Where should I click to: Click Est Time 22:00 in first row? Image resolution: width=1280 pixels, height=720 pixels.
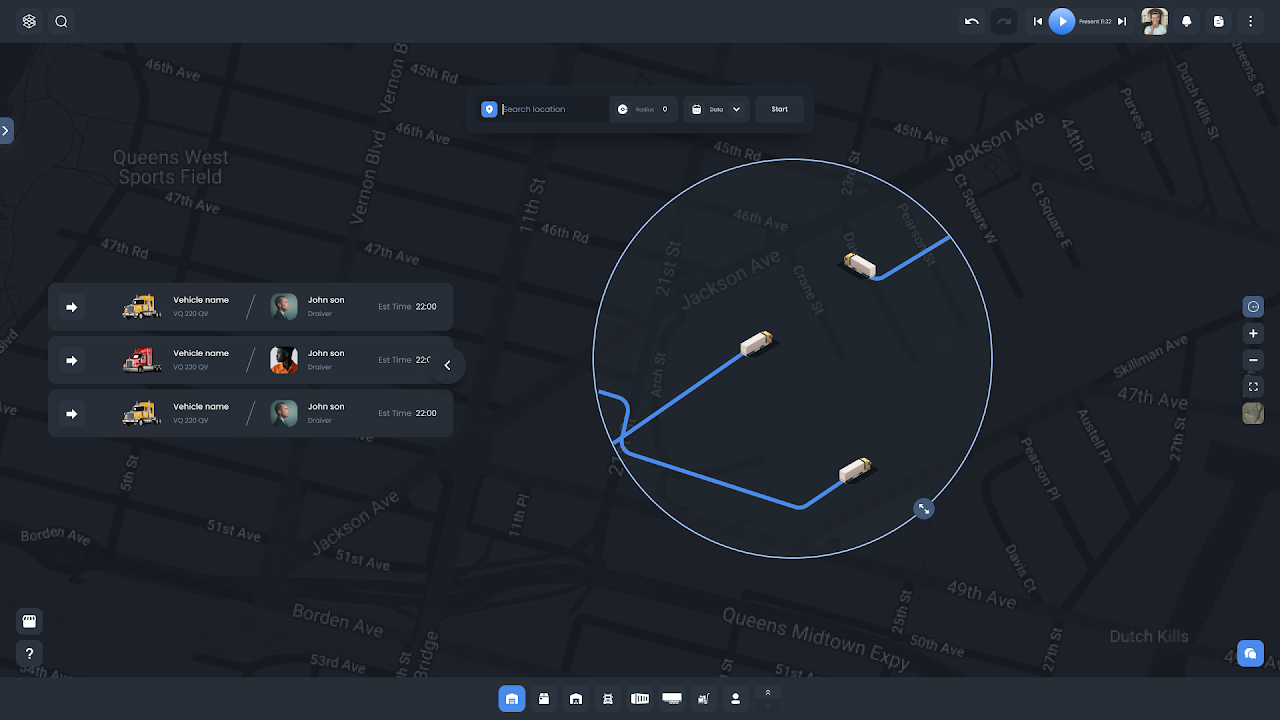coord(407,307)
